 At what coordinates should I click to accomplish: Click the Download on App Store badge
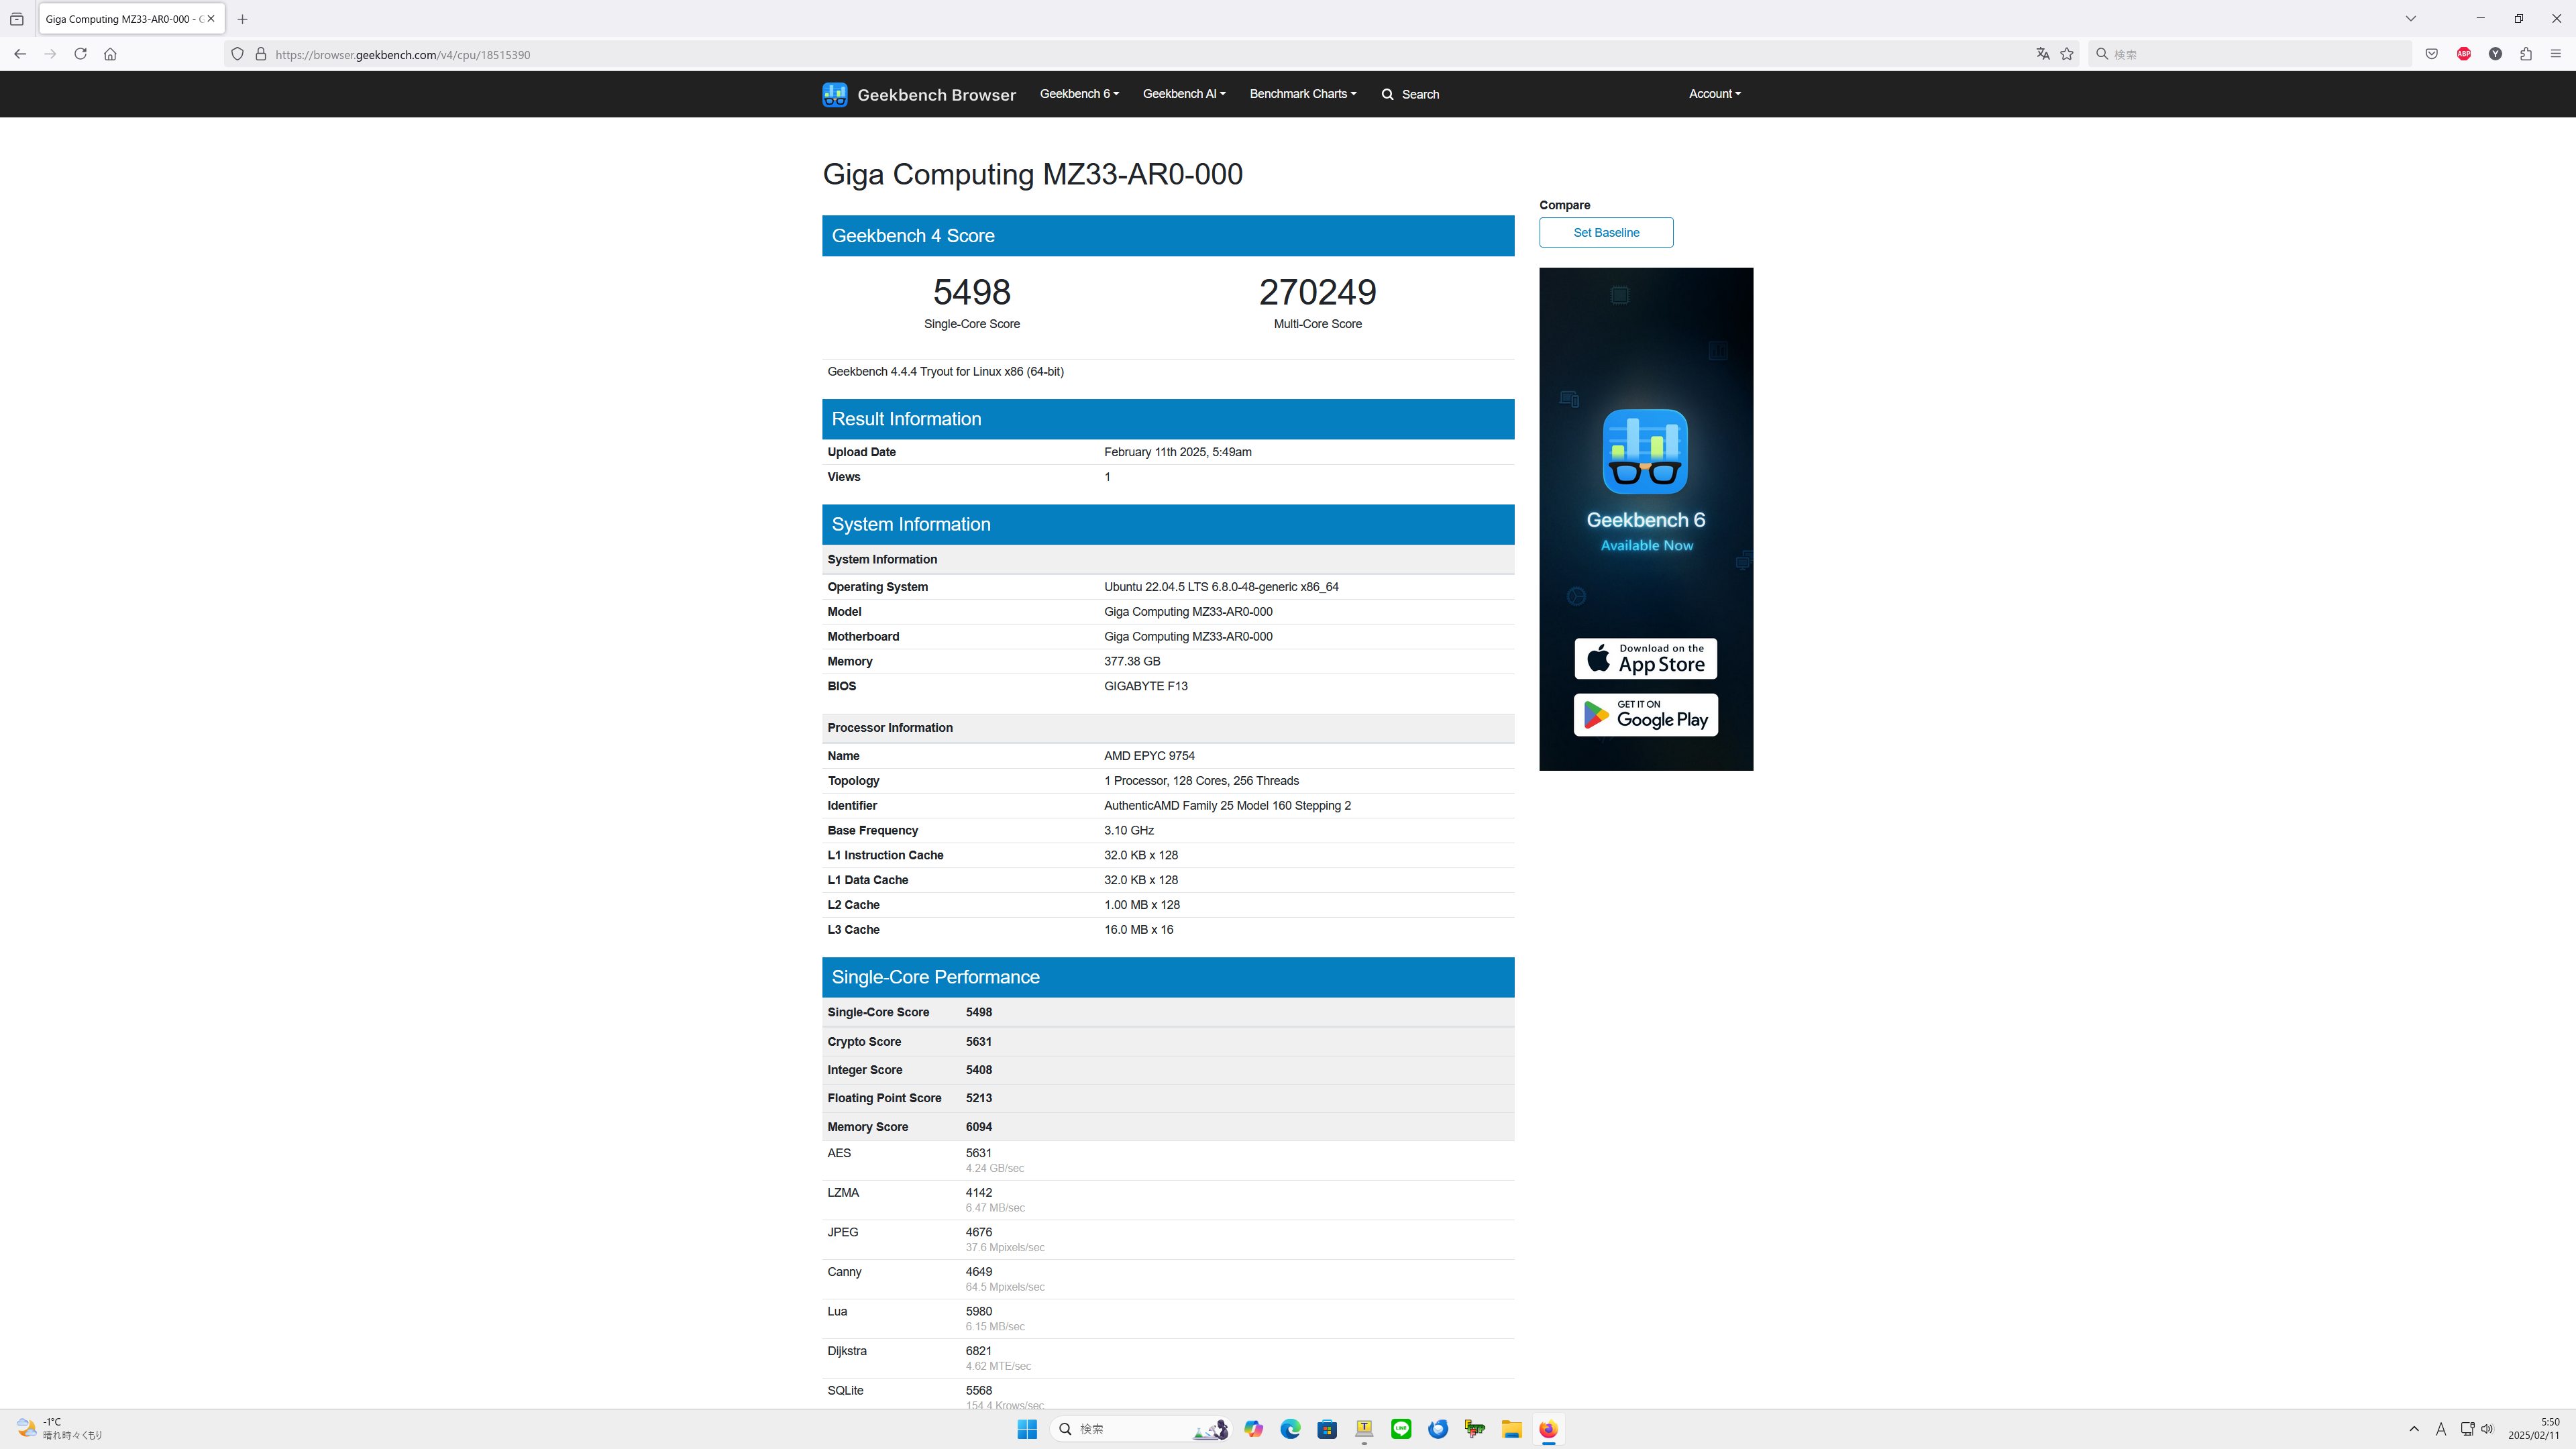click(x=1645, y=658)
